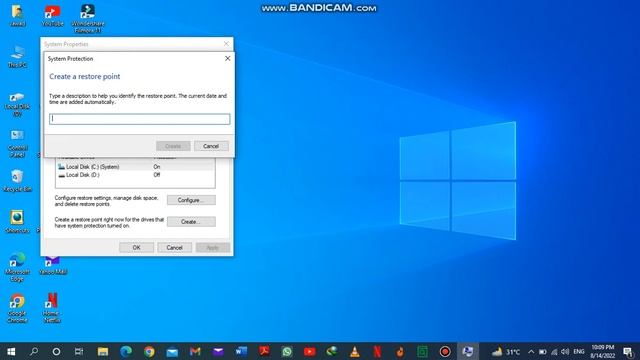This screenshot has height=360, width=640.
Task: Open the Windows Start menu
Action: click(x=11, y=351)
